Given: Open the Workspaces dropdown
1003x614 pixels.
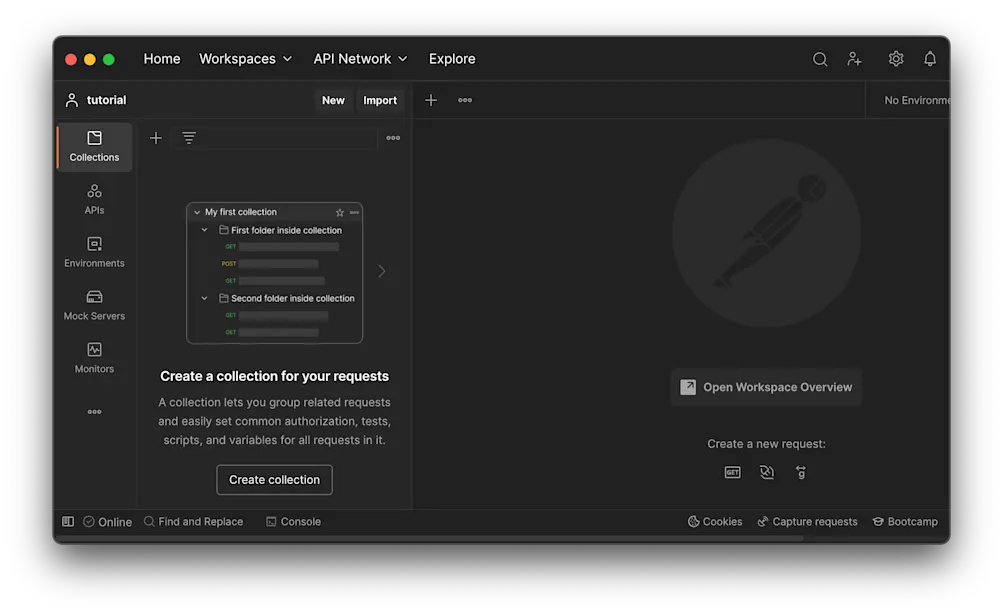Looking at the screenshot, I should pos(245,59).
